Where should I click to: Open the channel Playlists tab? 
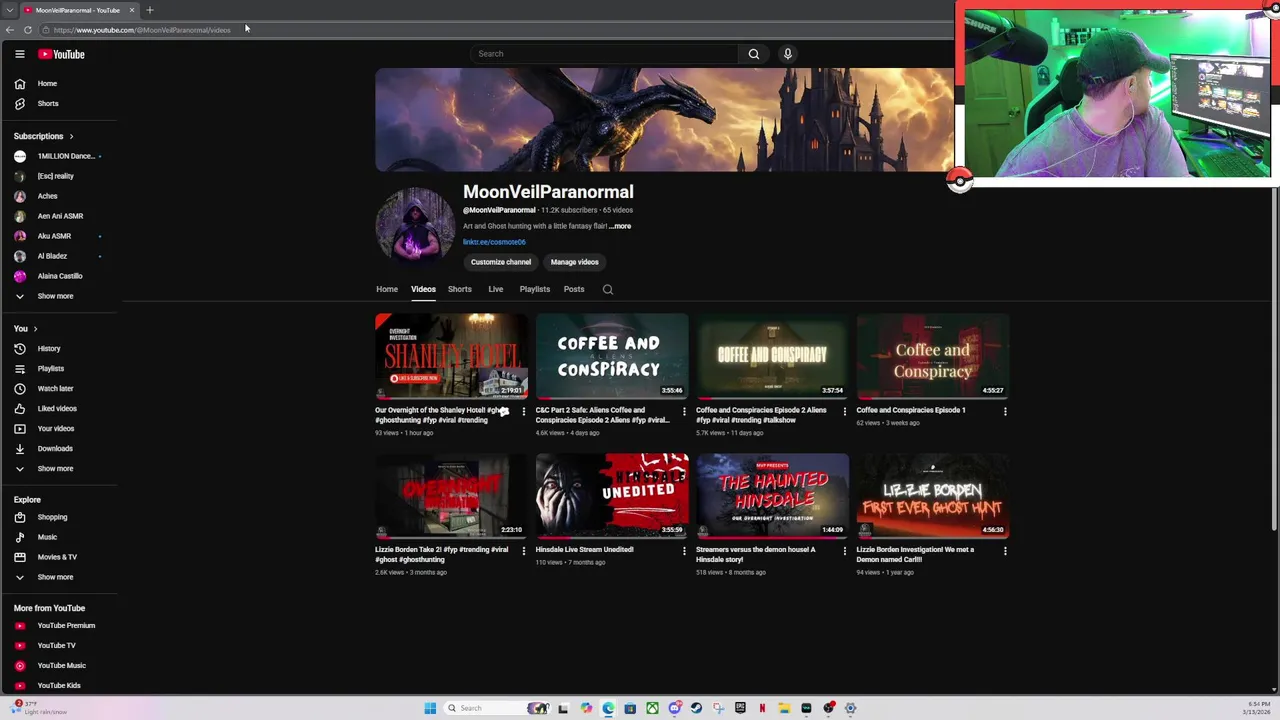(x=534, y=289)
